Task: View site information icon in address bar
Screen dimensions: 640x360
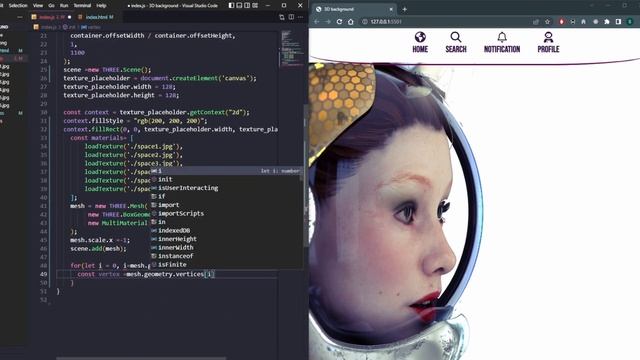Action: coord(365,22)
